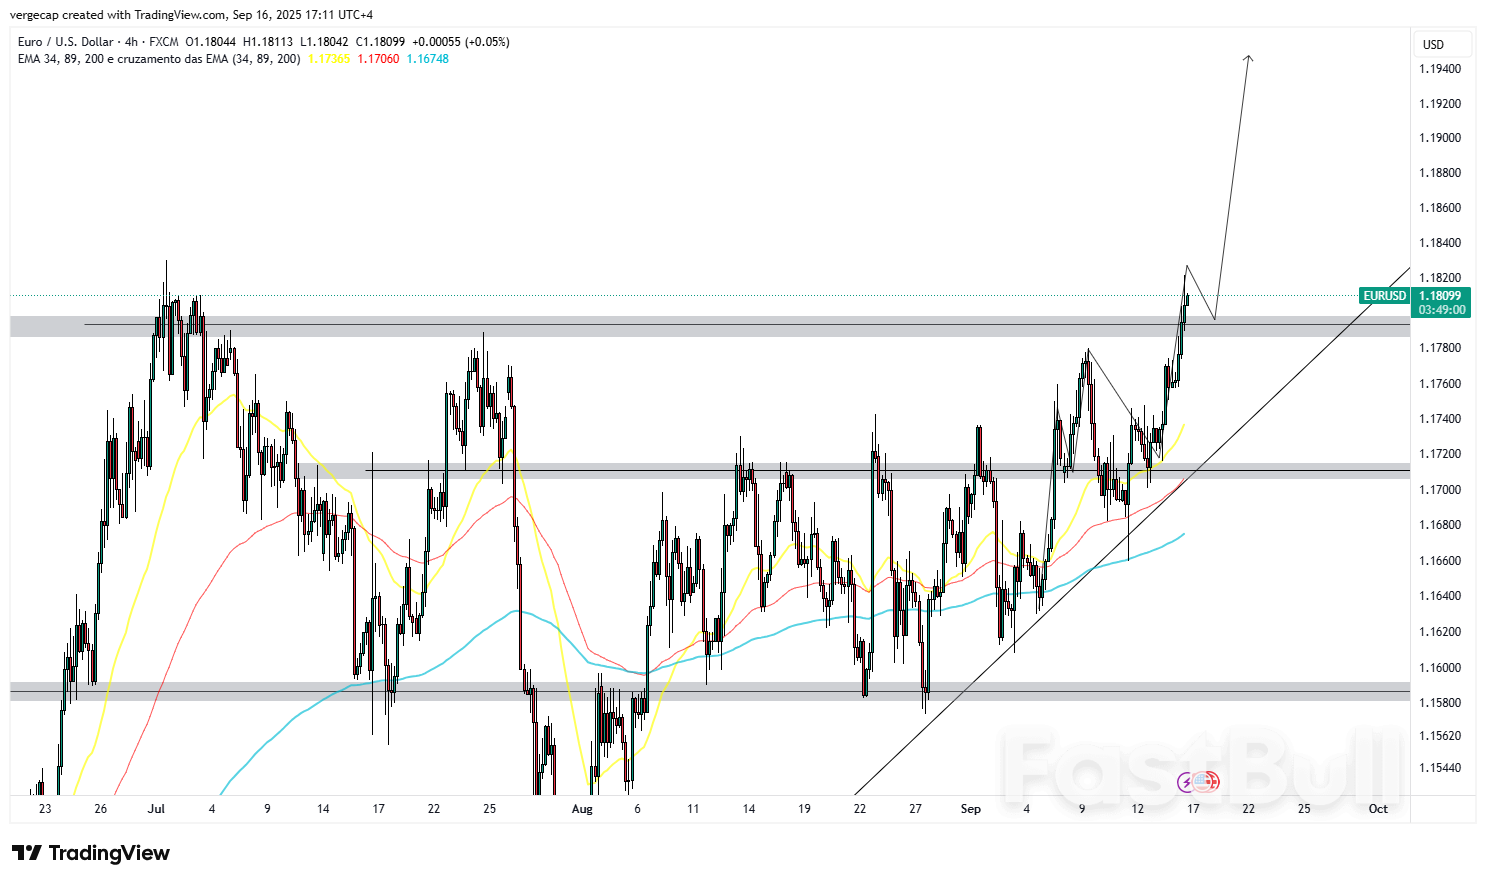Viewport: 1486px width, 883px height.
Task: Click the Sep label on time axis
Action: (970, 809)
